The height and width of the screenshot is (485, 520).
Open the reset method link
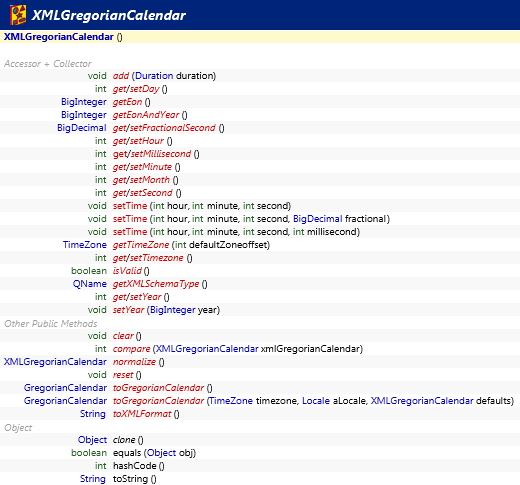123,375
